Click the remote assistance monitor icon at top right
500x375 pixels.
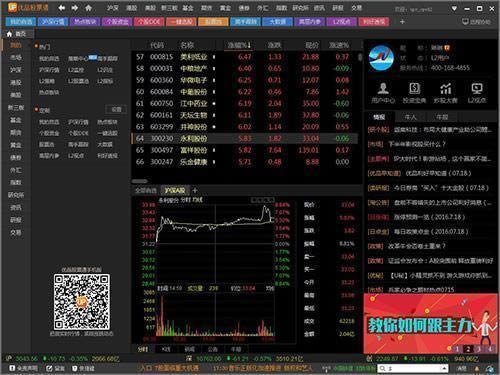point(466,22)
